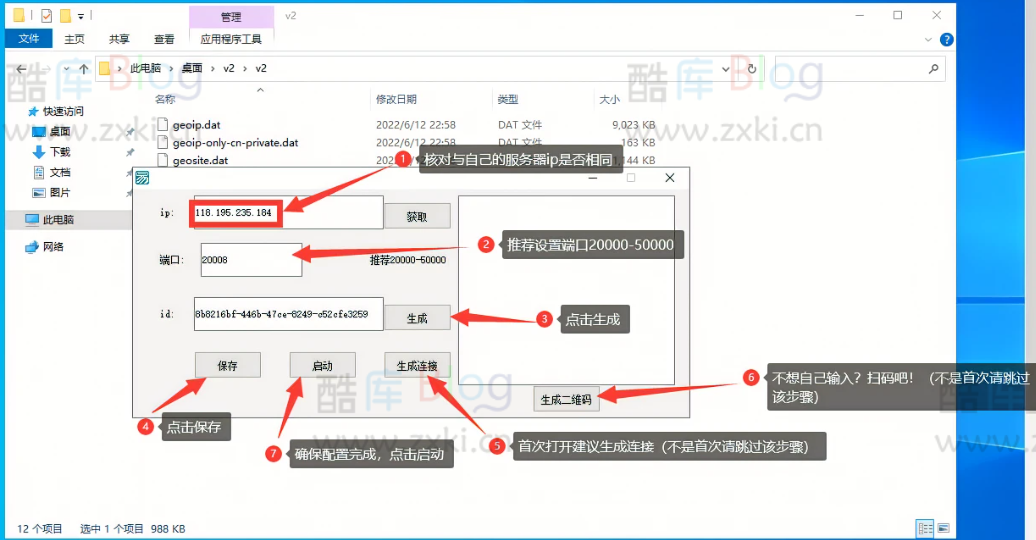Click the empty output pane in the dialog
This screenshot has width=1036, height=540.
566,289
